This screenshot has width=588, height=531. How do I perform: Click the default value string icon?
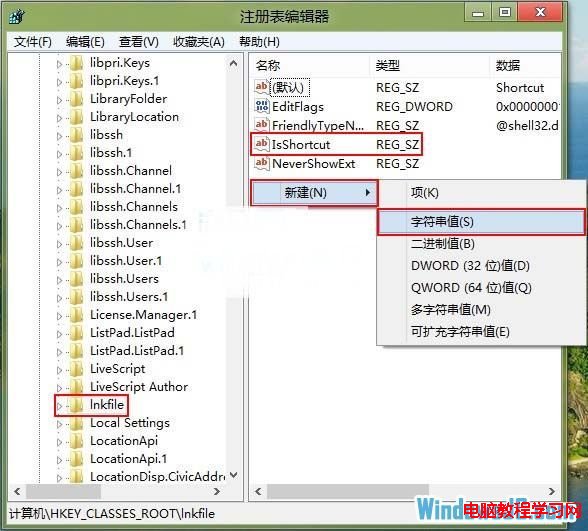[x=261, y=87]
